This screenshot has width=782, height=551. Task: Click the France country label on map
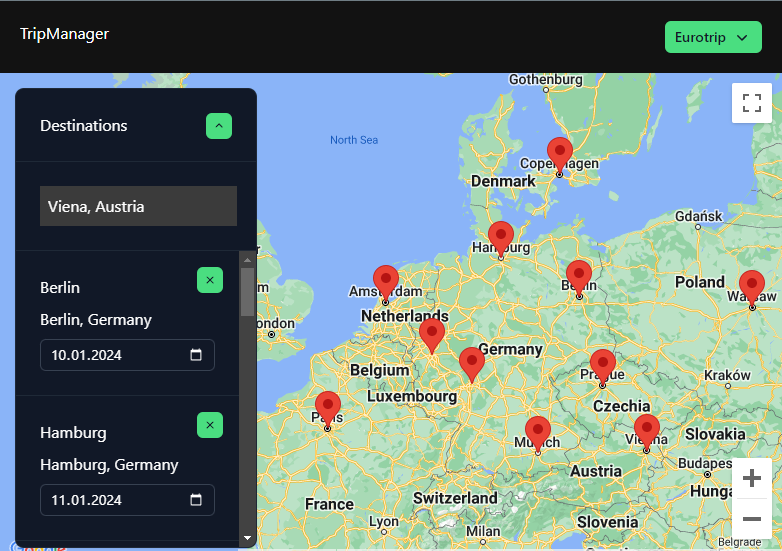[330, 504]
